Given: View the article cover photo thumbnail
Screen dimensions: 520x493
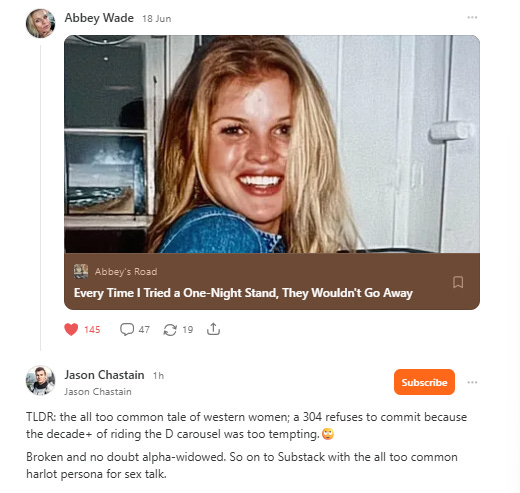Looking at the screenshot, I should (272, 144).
